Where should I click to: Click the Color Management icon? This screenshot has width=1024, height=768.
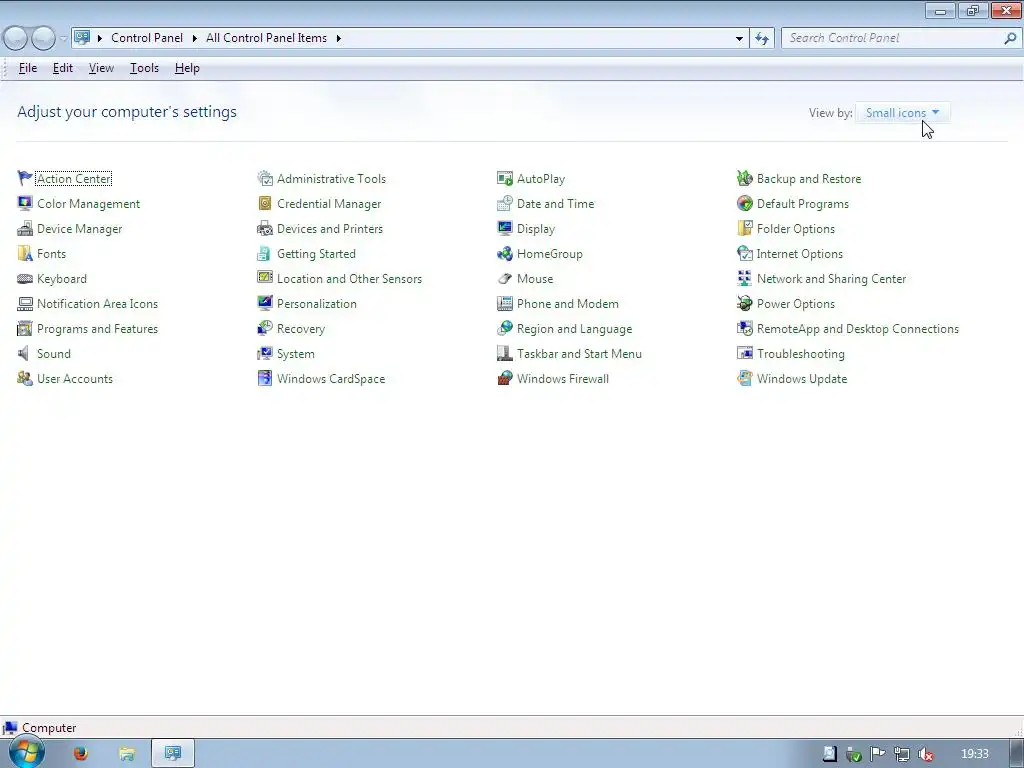coord(25,203)
